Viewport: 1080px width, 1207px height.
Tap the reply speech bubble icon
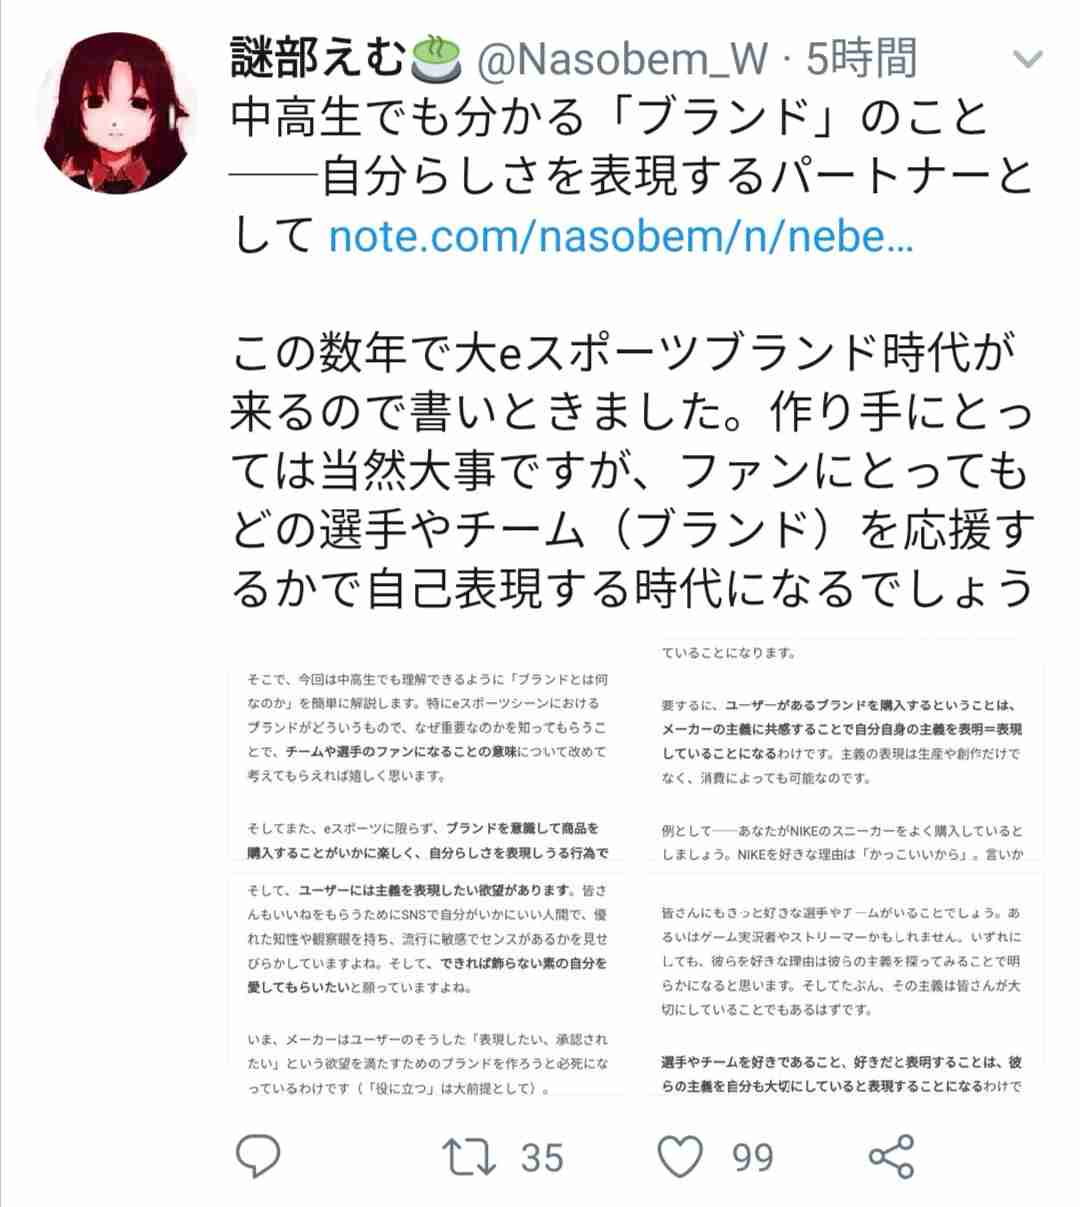pos(257,1156)
